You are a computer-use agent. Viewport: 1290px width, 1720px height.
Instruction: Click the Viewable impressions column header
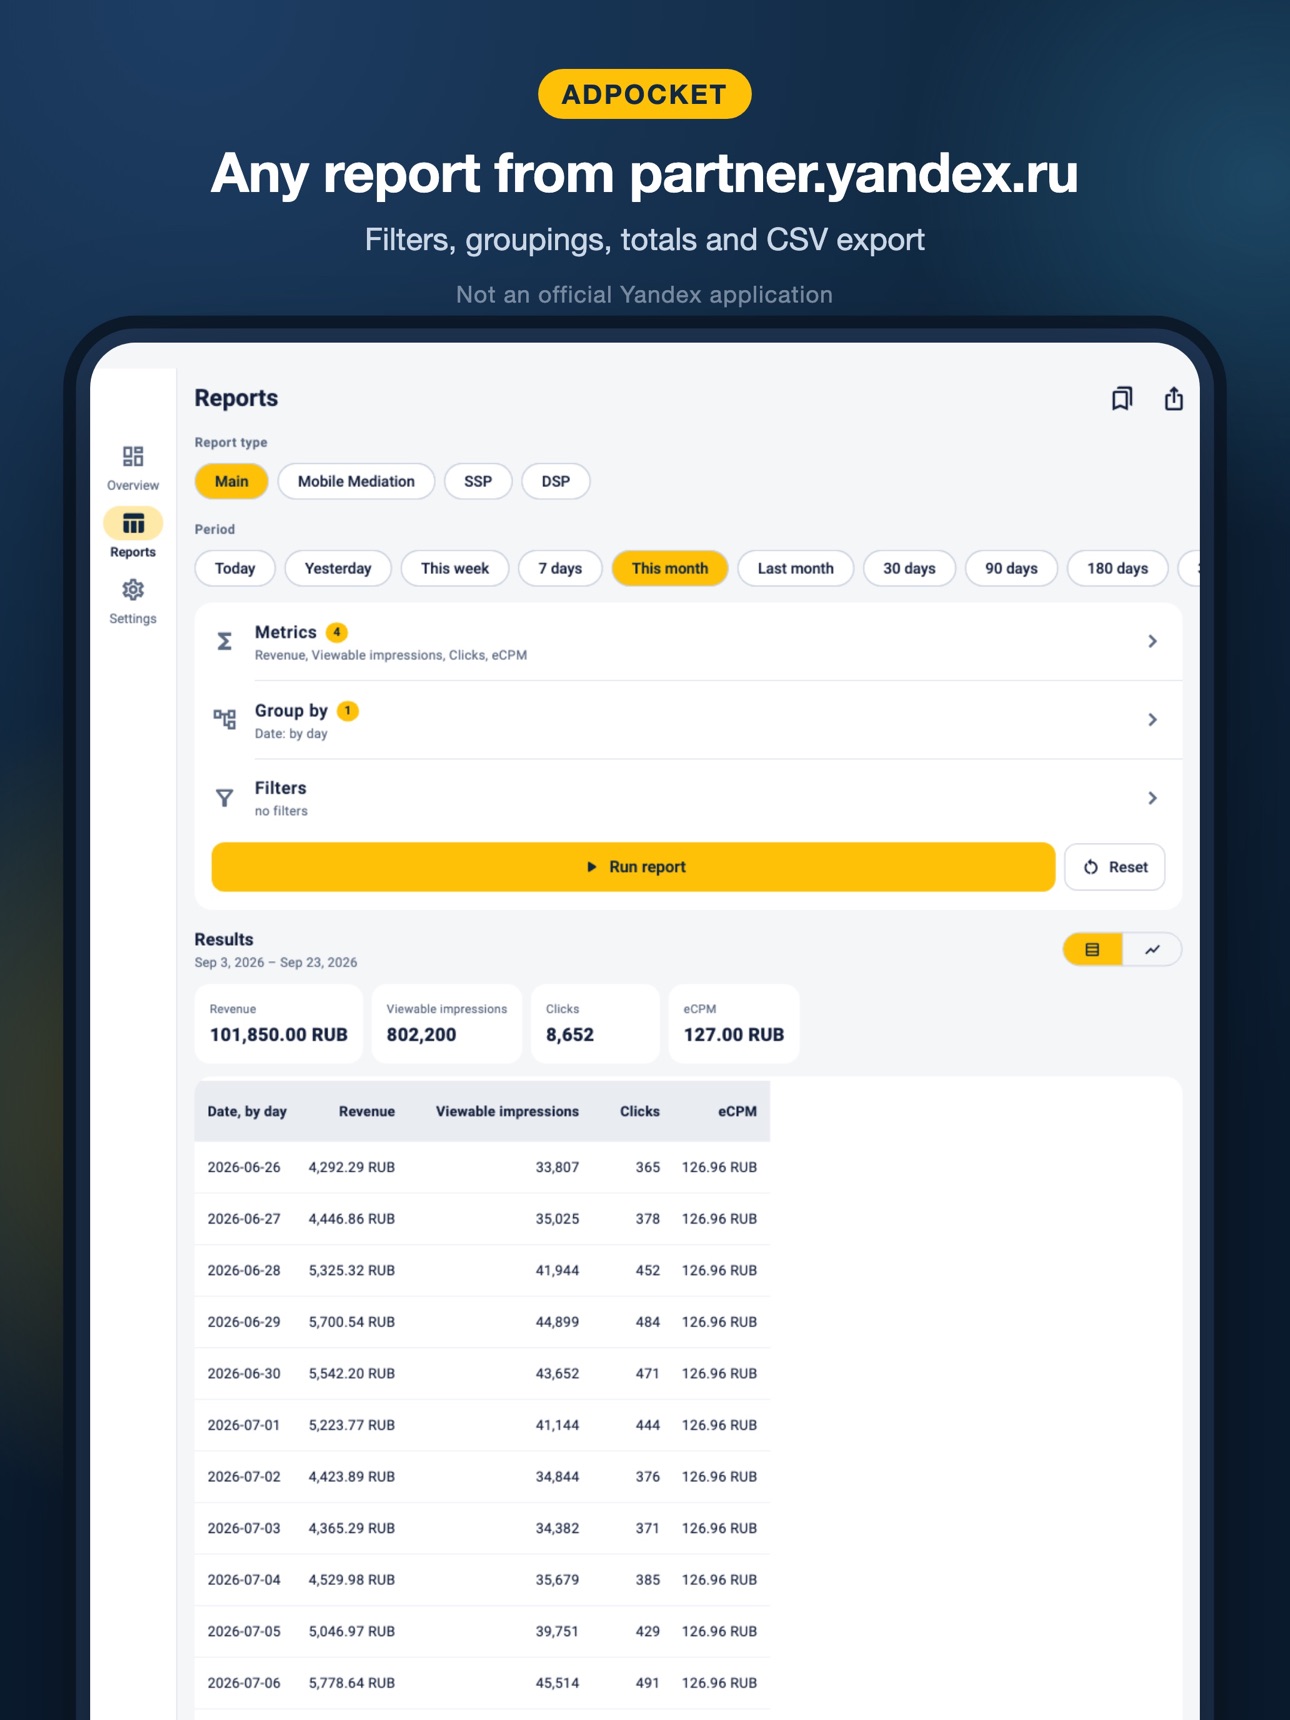tap(507, 1112)
